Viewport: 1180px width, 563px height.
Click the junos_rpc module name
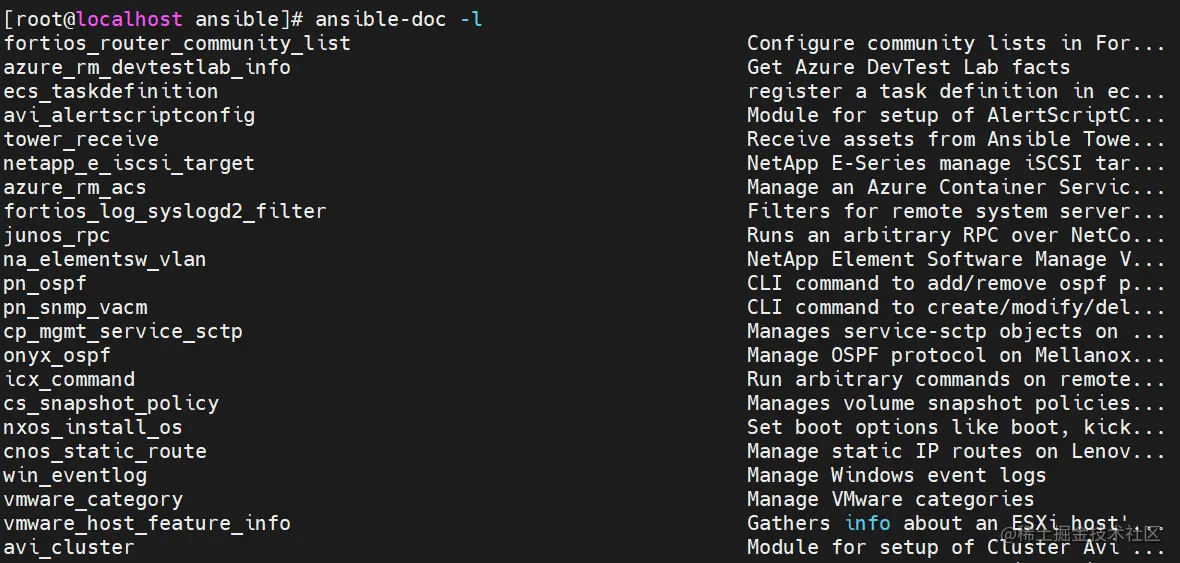click(x=57, y=235)
